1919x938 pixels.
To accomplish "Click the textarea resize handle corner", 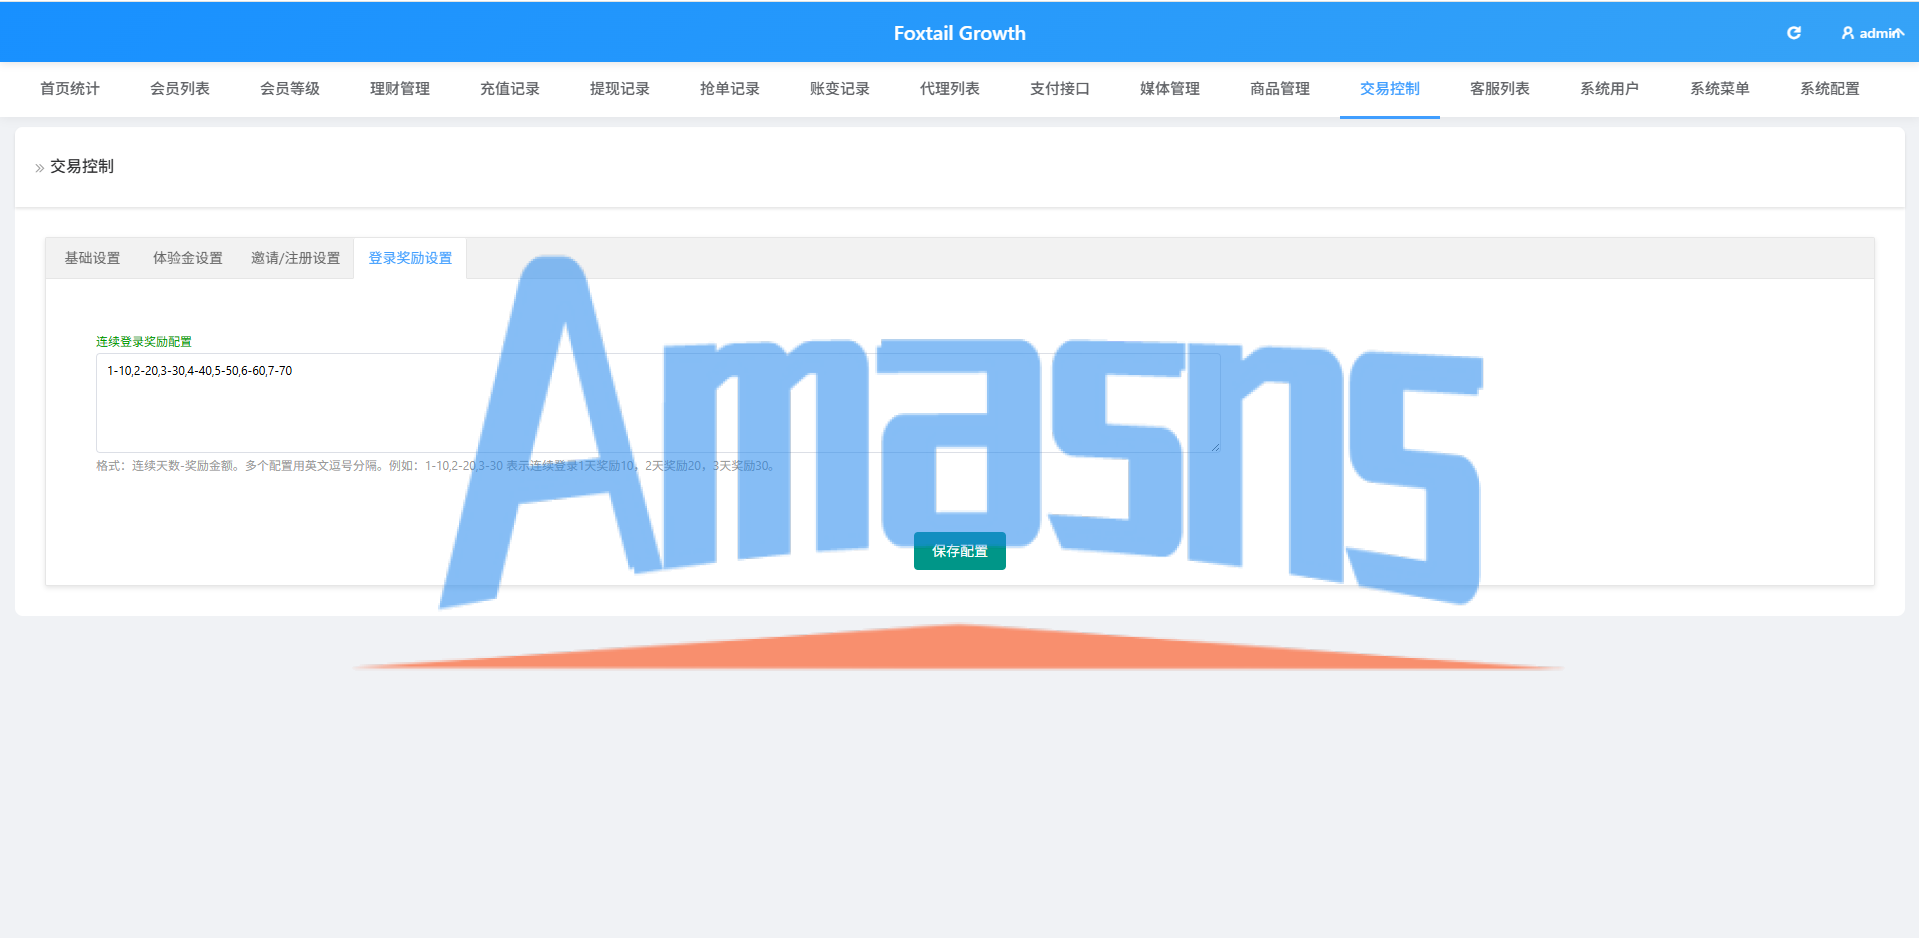I will click(x=1215, y=447).
